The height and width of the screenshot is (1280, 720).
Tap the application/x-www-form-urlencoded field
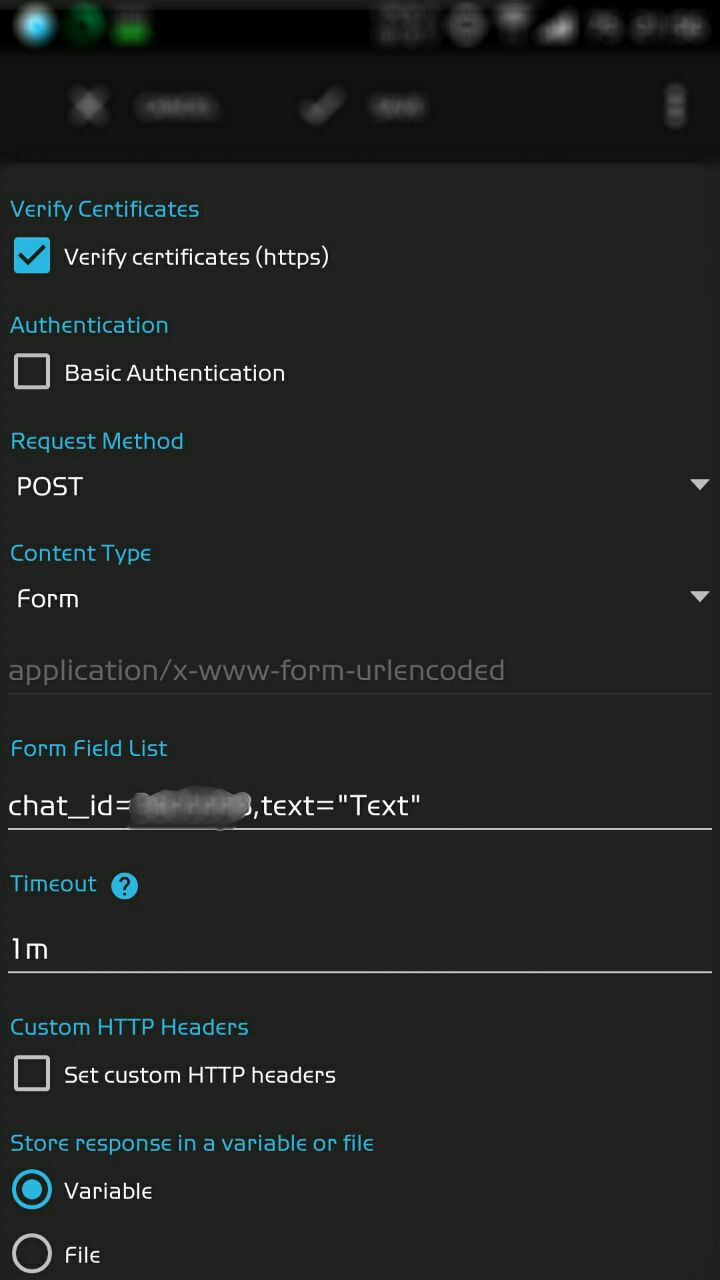pos(360,670)
